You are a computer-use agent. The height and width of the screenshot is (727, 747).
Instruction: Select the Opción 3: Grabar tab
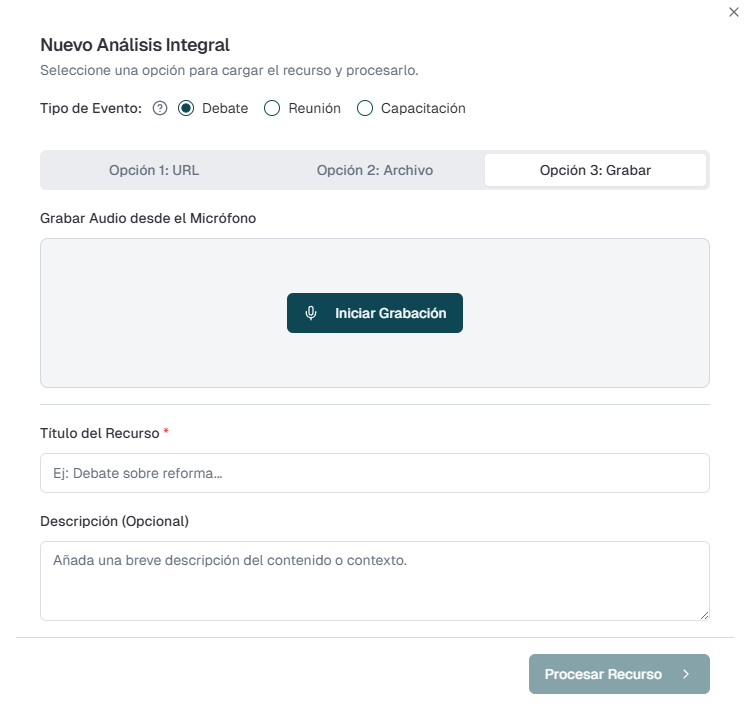coord(595,170)
